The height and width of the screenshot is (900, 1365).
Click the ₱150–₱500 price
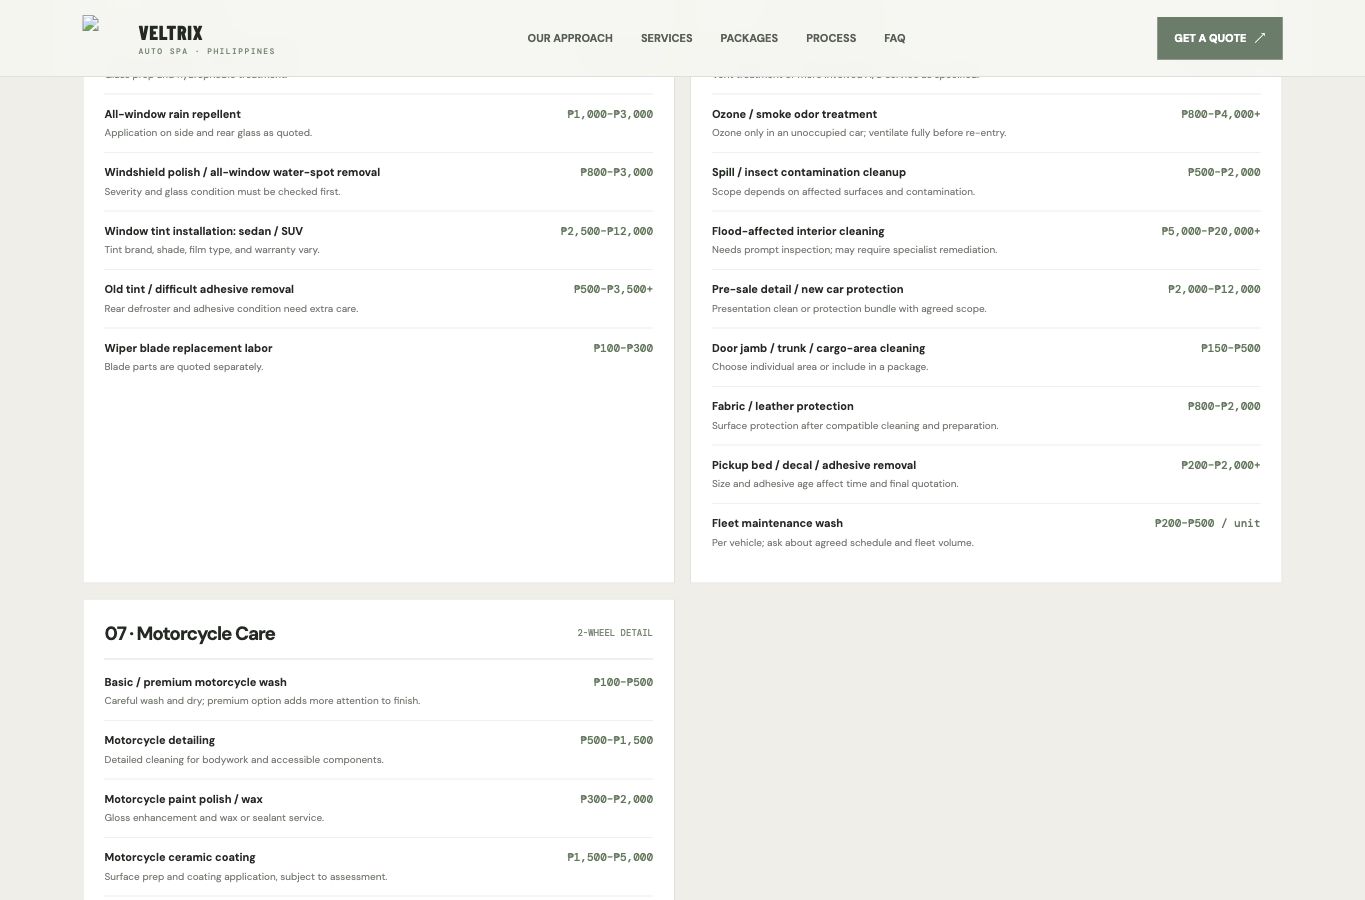tap(1230, 348)
